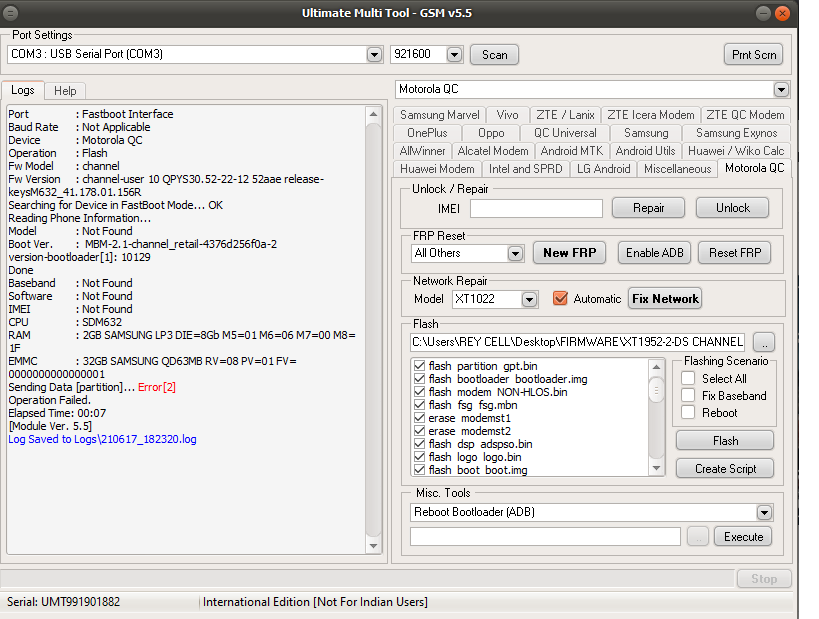Viewport: 819px width, 619px height.
Task: Open the ZTE Icera Modem tab
Action: click(x=650, y=115)
